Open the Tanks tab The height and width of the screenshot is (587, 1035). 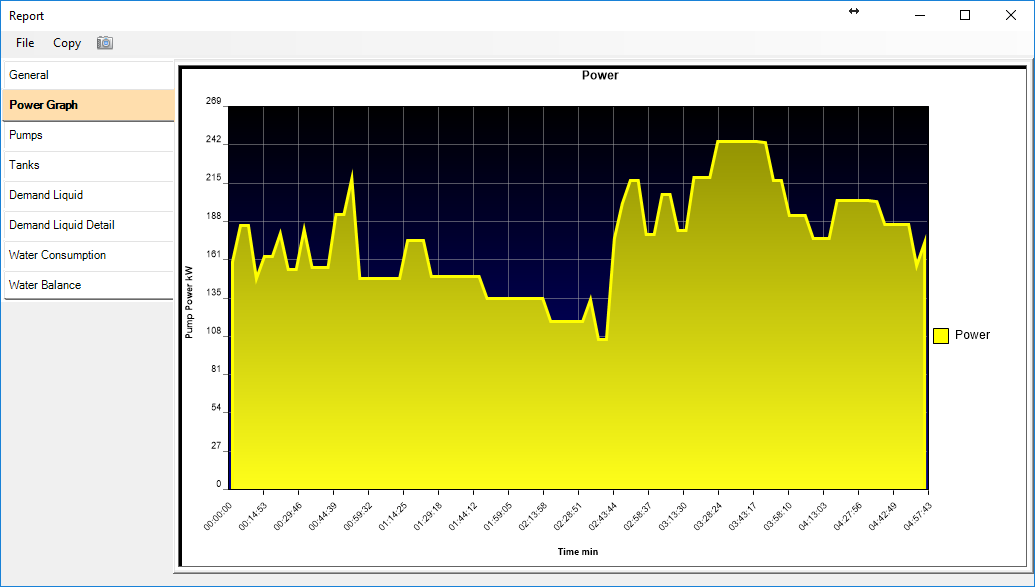coord(88,165)
